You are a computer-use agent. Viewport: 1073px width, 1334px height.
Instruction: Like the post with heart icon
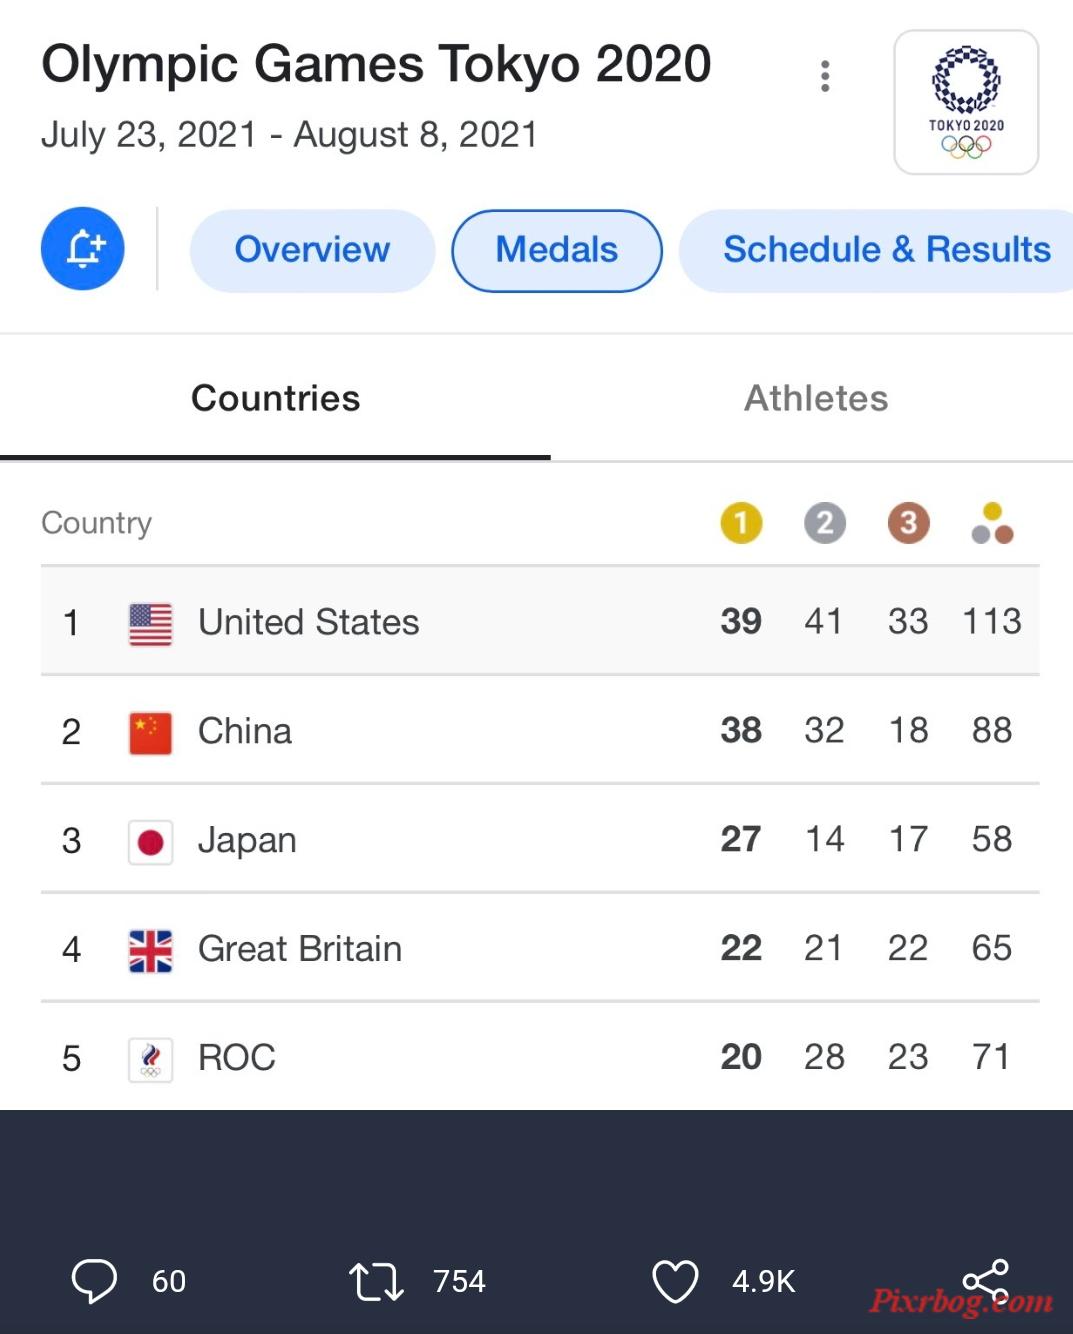(675, 1281)
